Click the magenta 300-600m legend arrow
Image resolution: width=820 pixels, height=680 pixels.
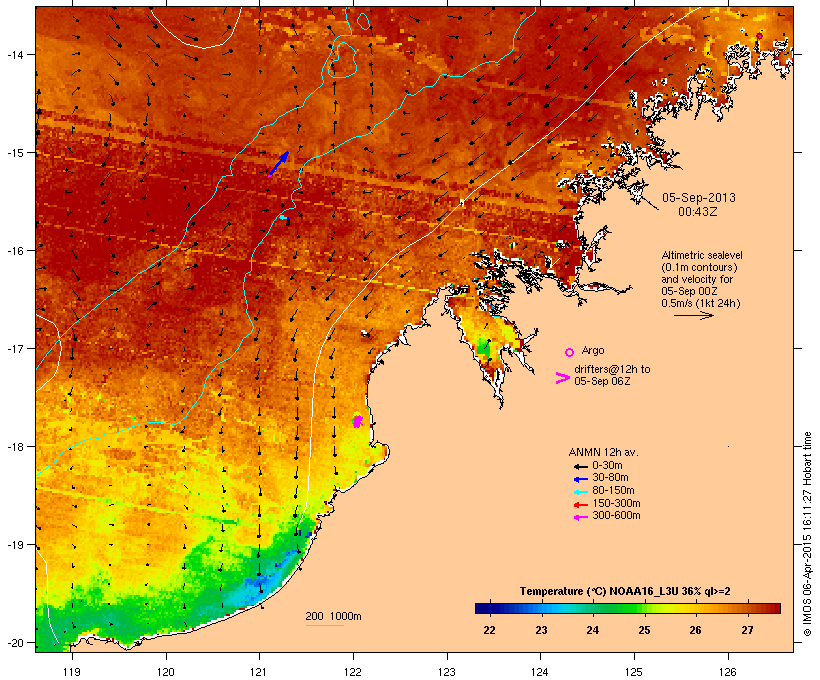point(580,517)
